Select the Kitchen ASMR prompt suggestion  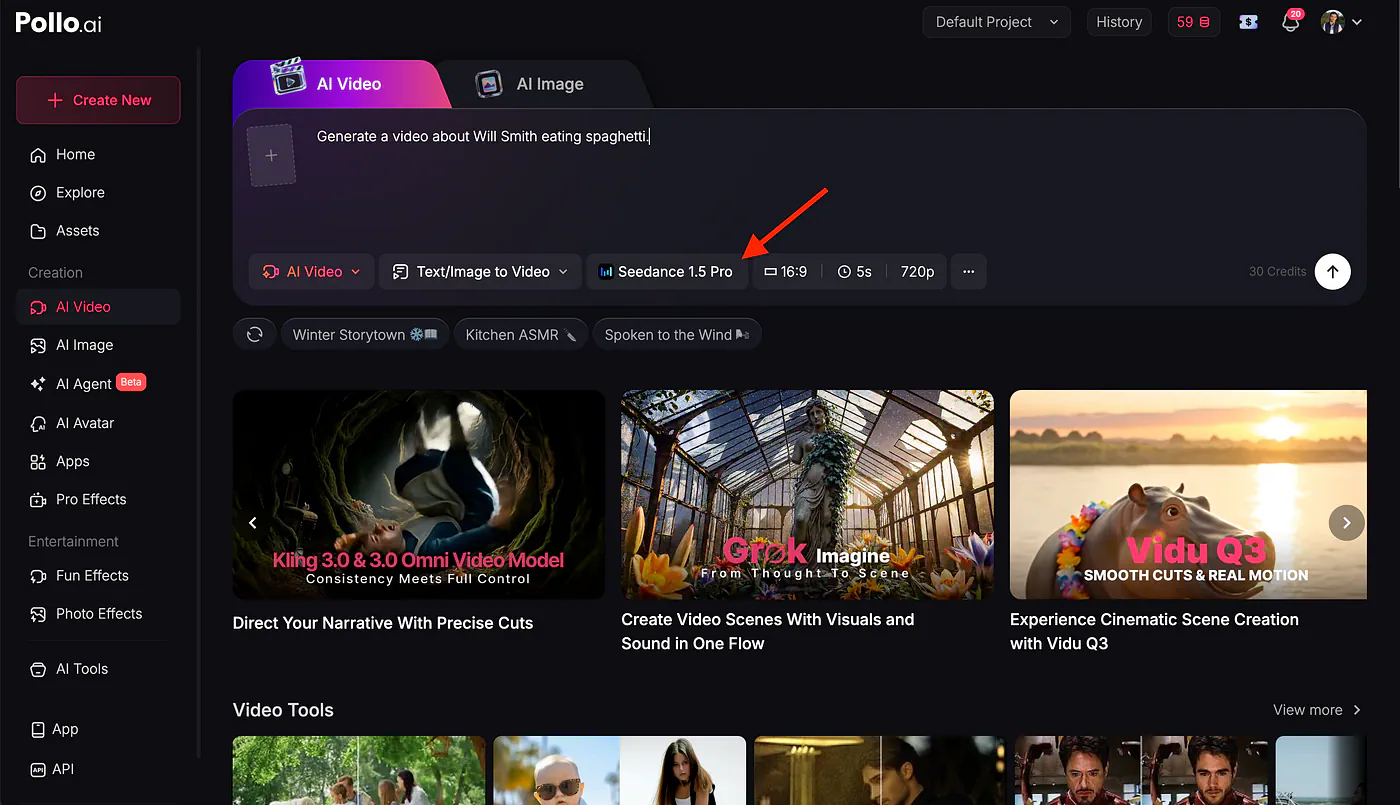click(522, 335)
